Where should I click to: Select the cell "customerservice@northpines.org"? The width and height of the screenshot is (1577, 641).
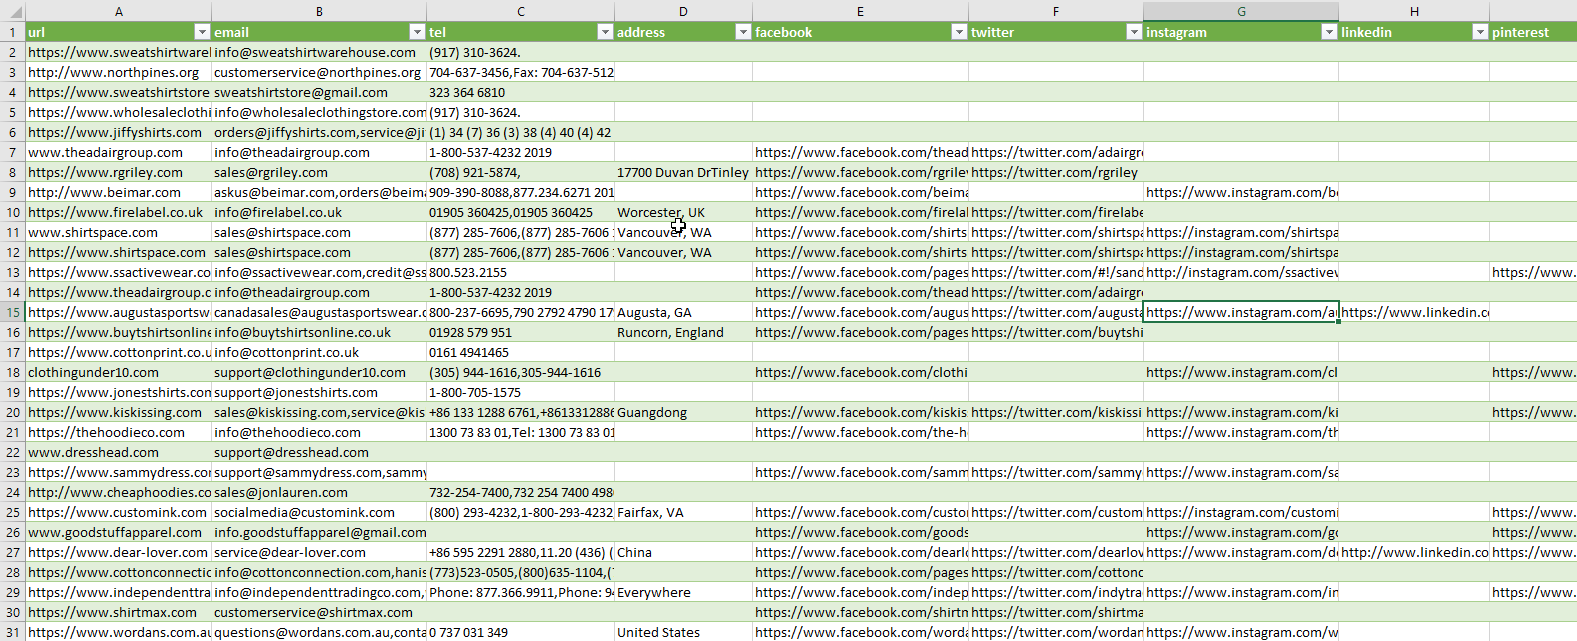pos(319,72)
